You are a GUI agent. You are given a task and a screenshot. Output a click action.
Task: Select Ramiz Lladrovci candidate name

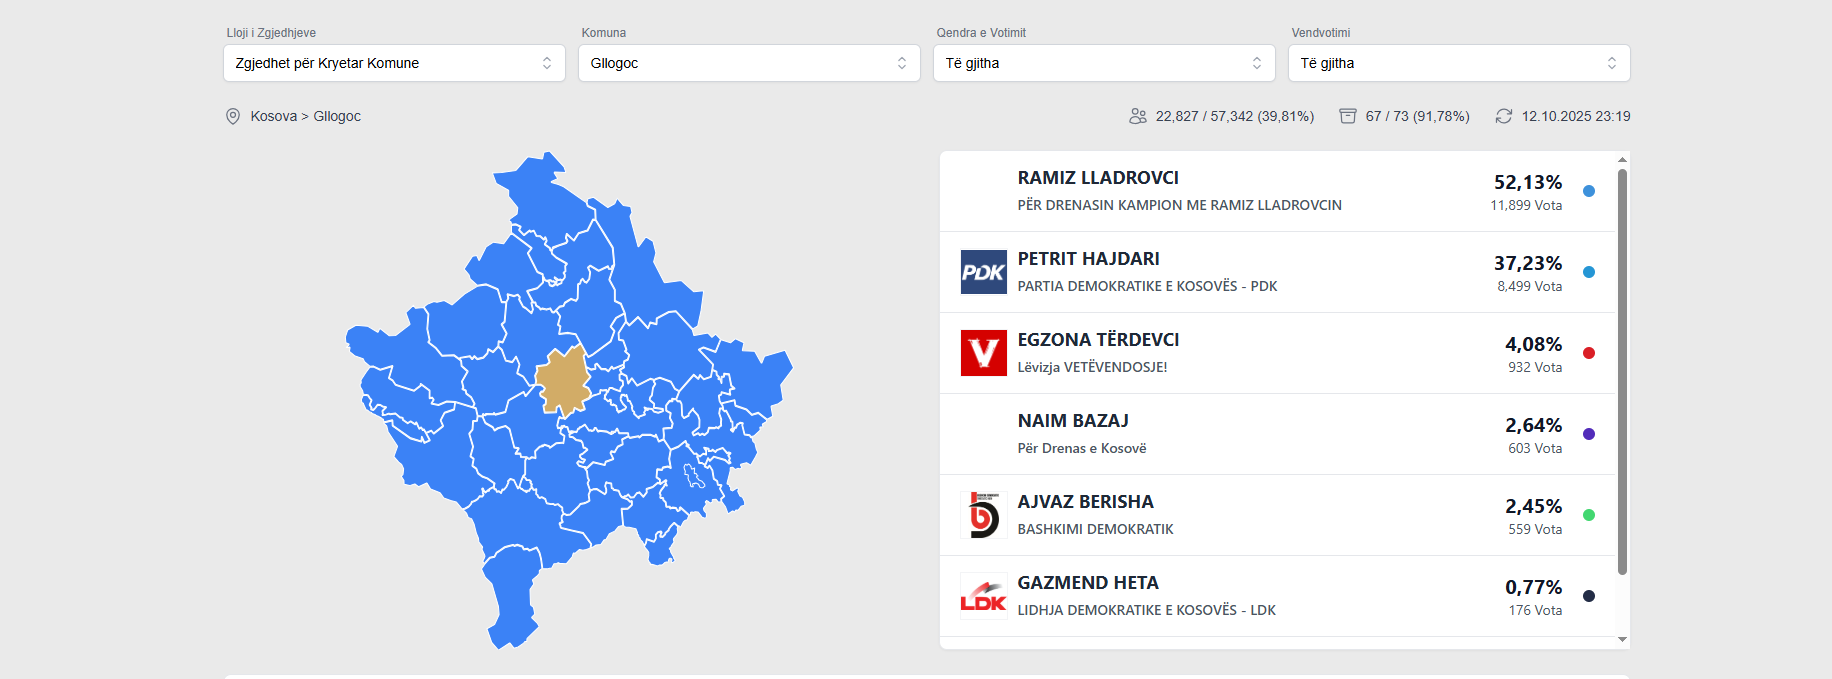pos(1098,178)
